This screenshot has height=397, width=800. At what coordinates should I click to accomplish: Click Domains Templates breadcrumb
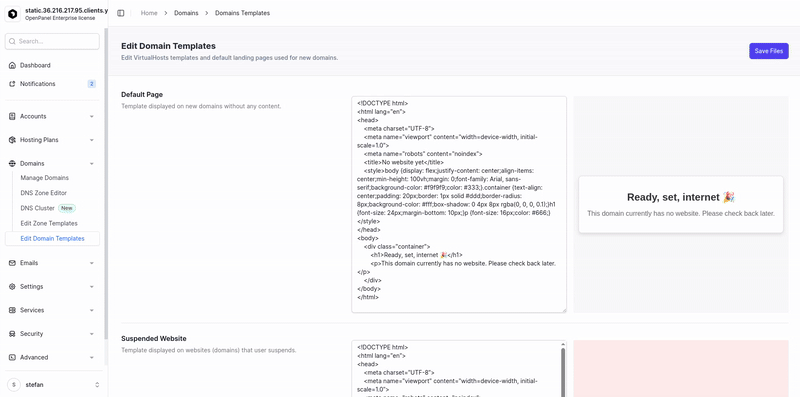pos(242,13)
